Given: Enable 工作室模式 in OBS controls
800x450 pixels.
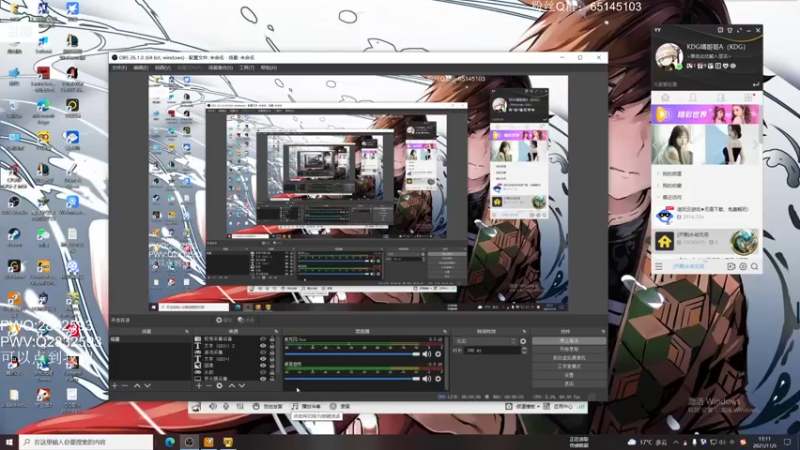Looking at the screenshot, I should pos(569,366).
